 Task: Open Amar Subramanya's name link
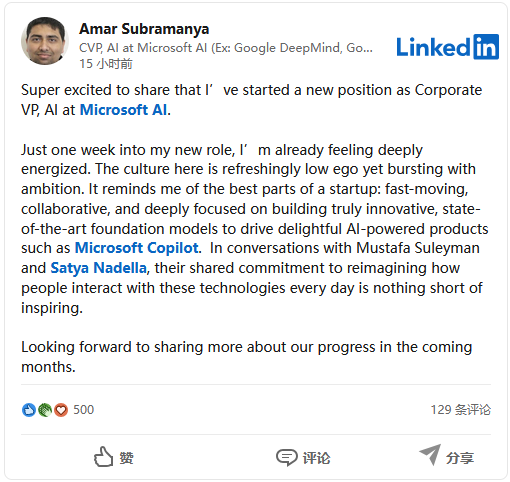tap(144, 29)
